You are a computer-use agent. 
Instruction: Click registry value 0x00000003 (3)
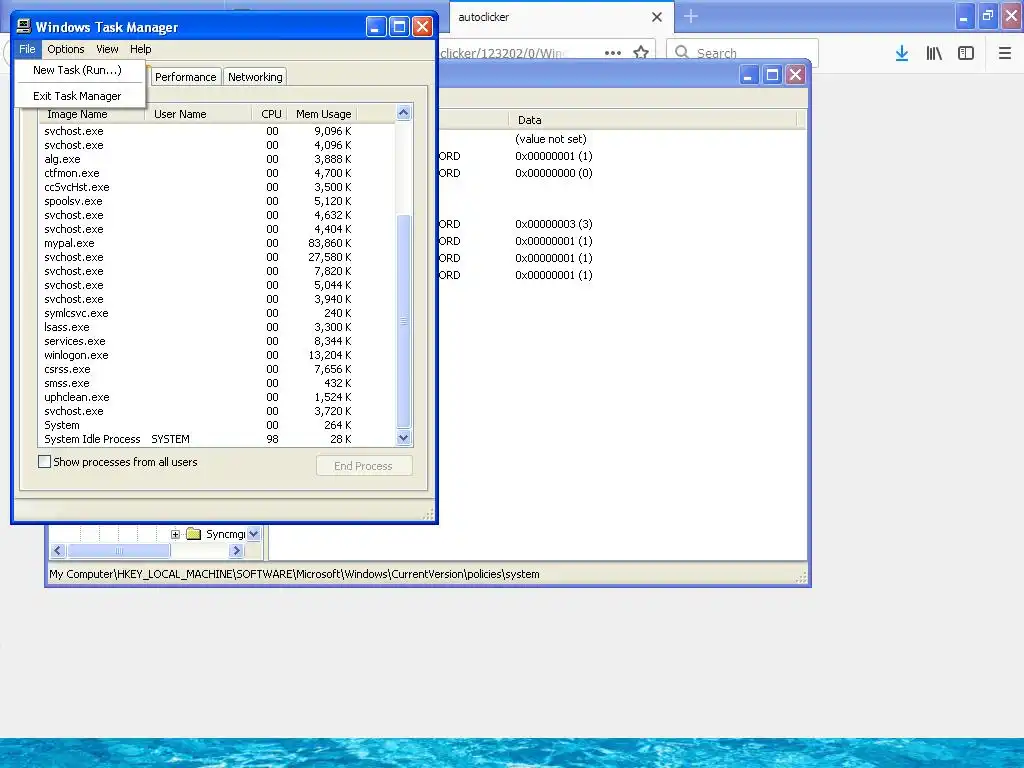coord(554,224)
